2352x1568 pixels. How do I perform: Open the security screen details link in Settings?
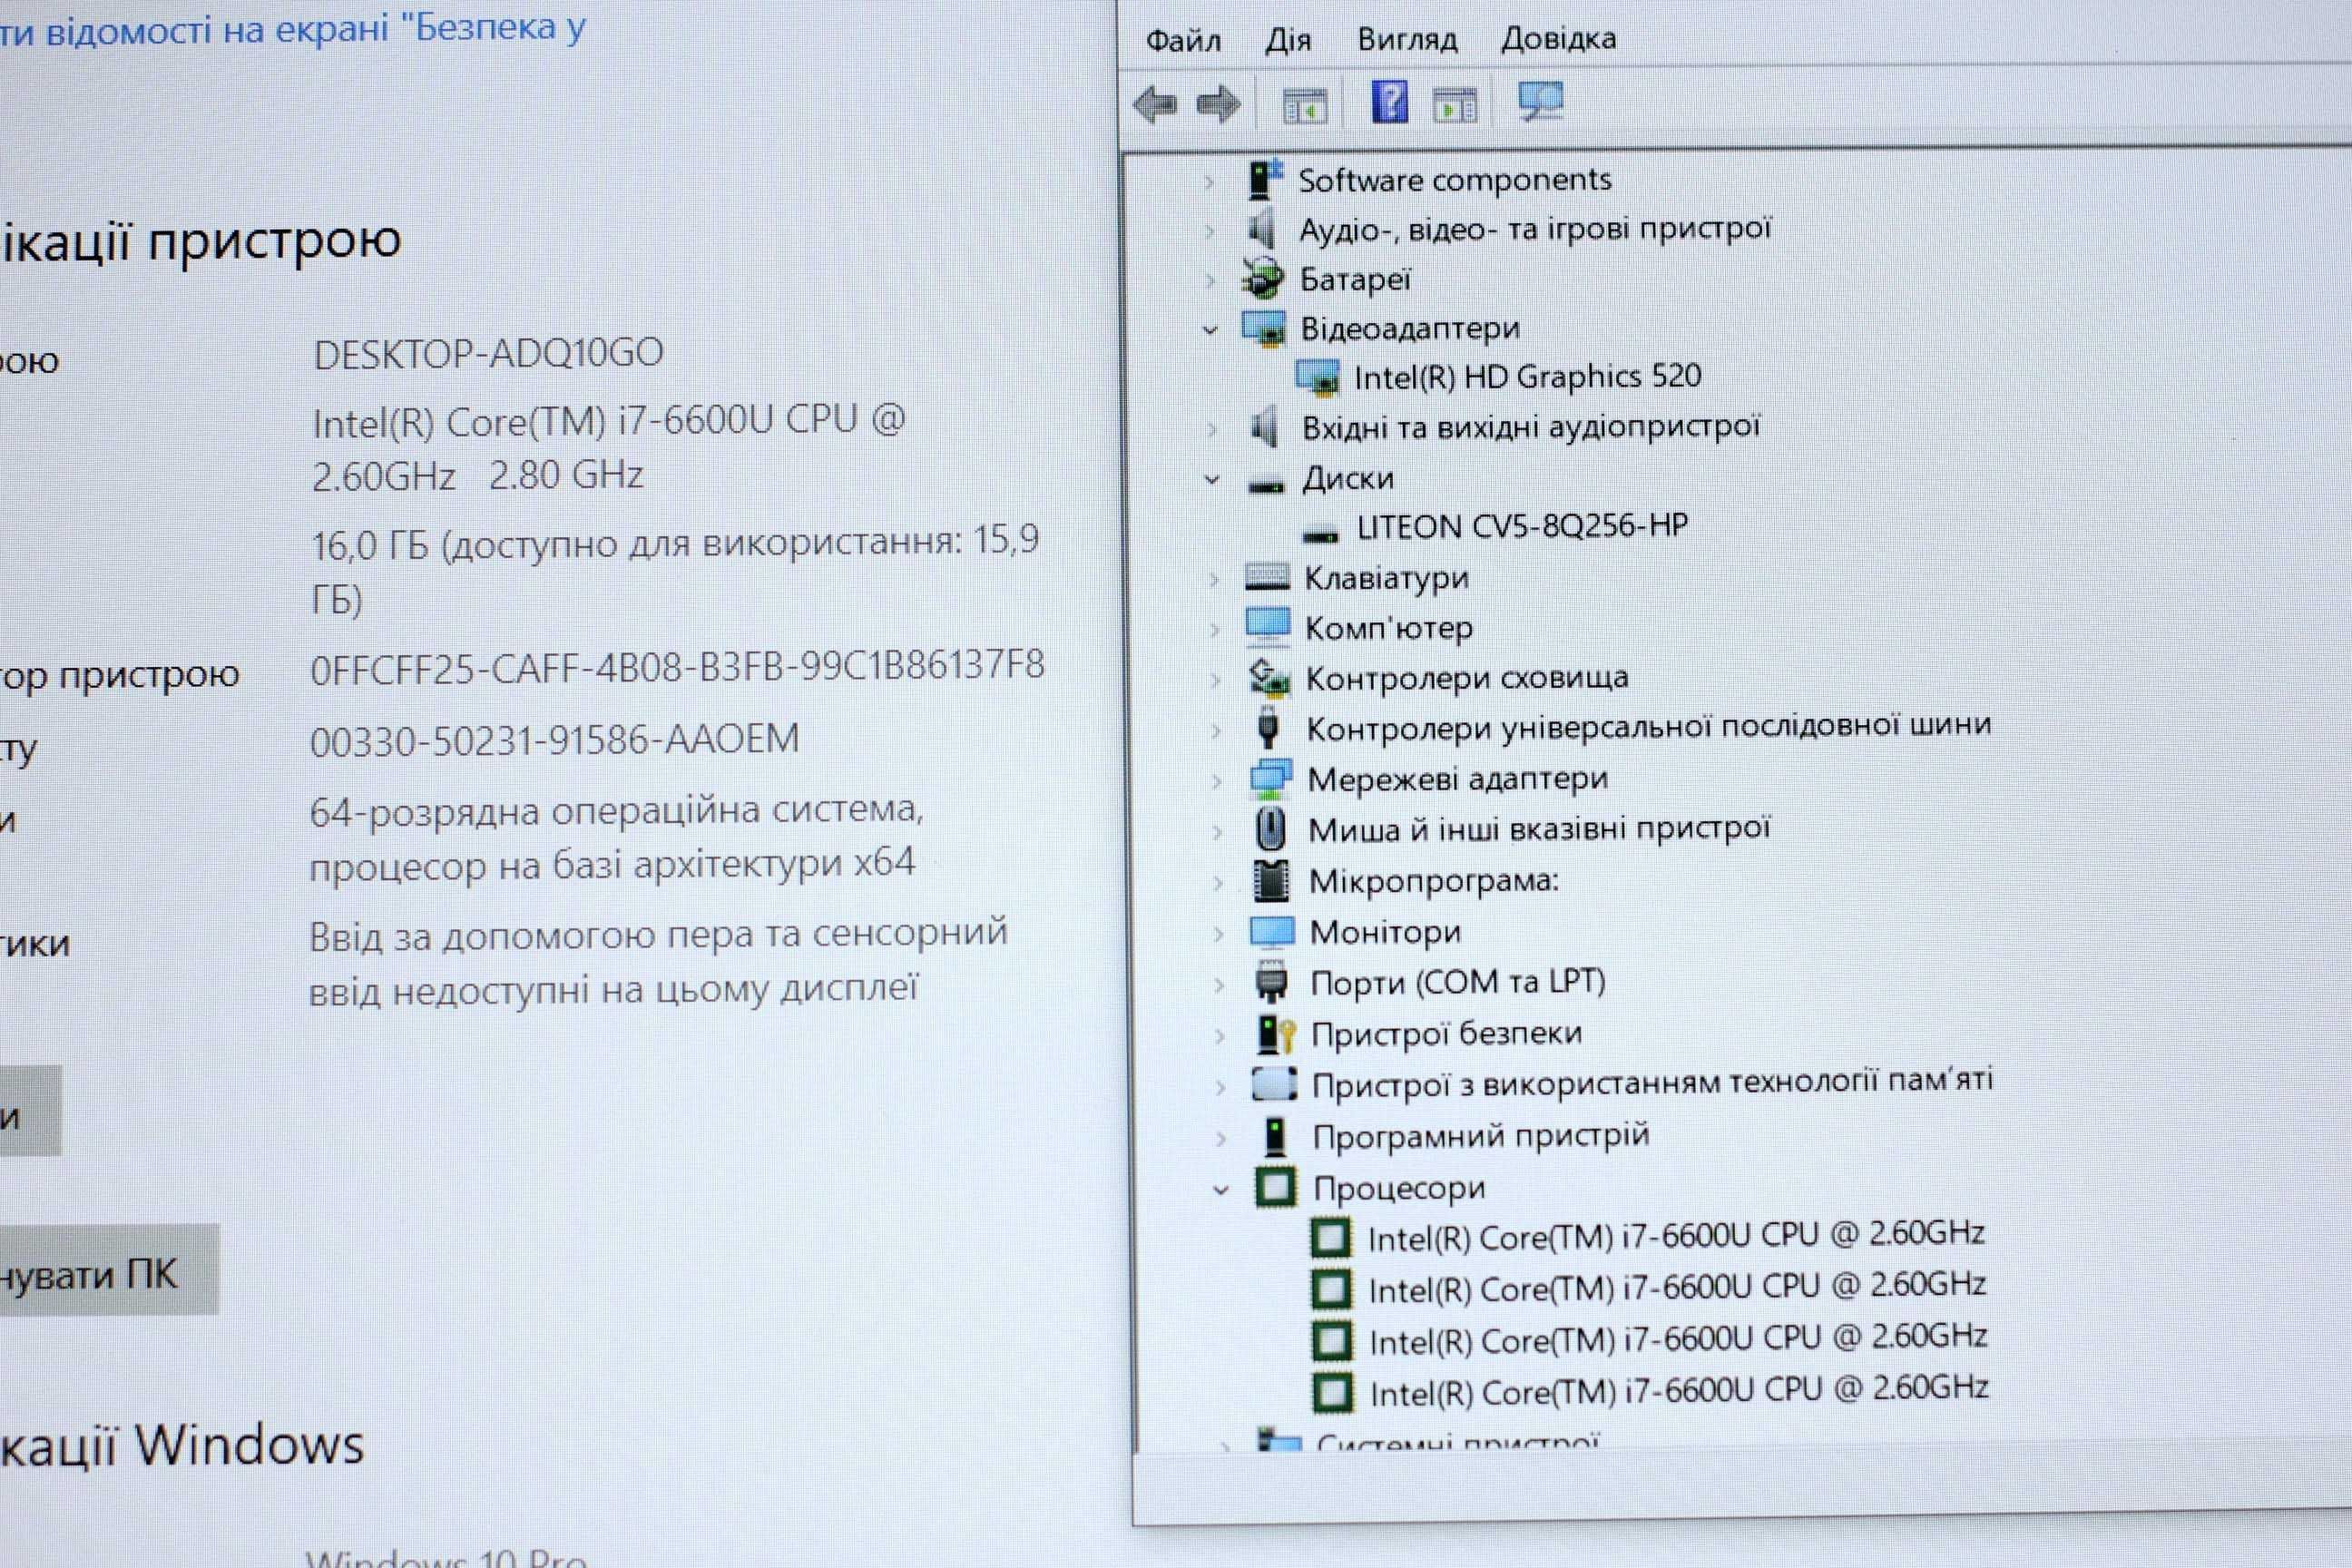[292, 30]
